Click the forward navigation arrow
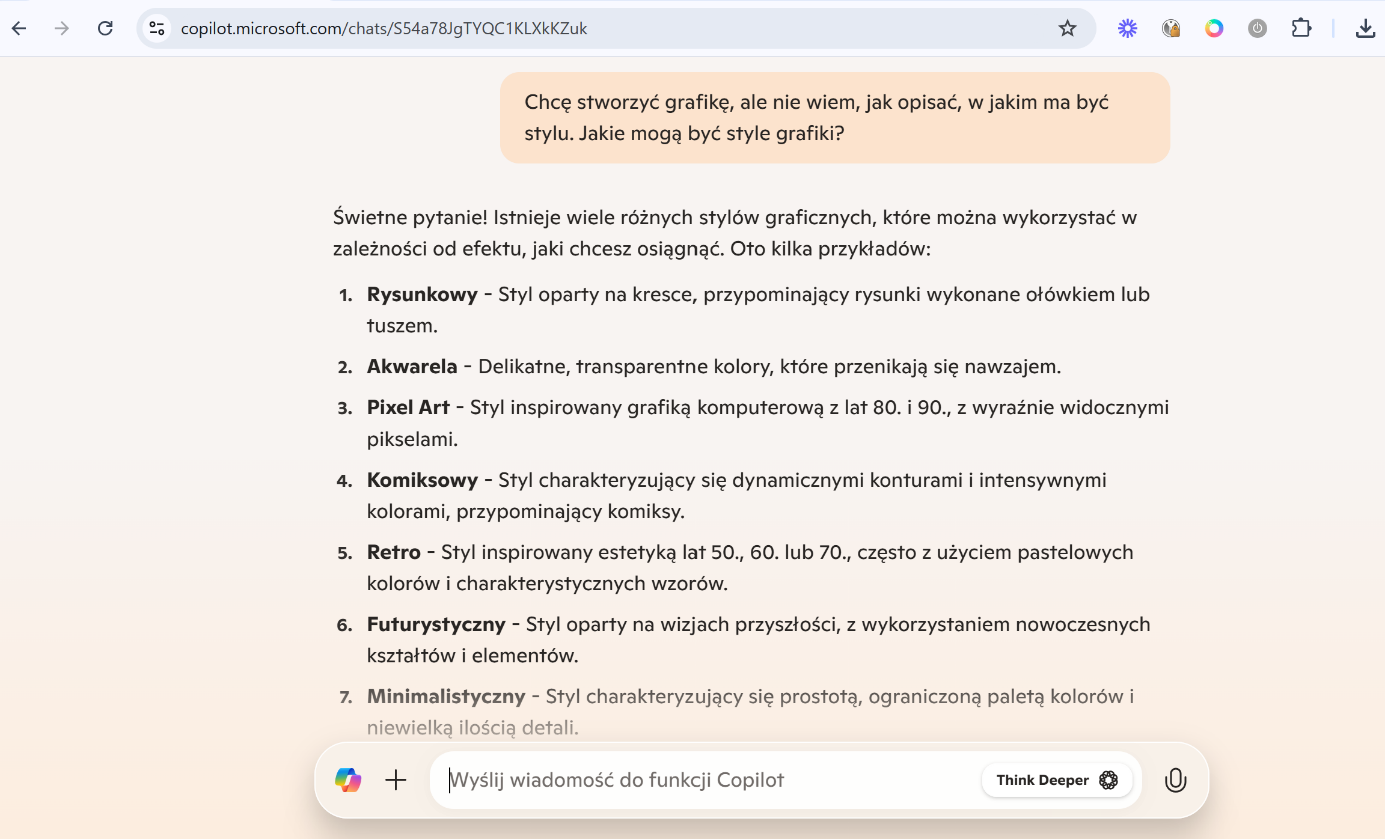Viewport: 1385px width, 839px height. pos(62,28)
